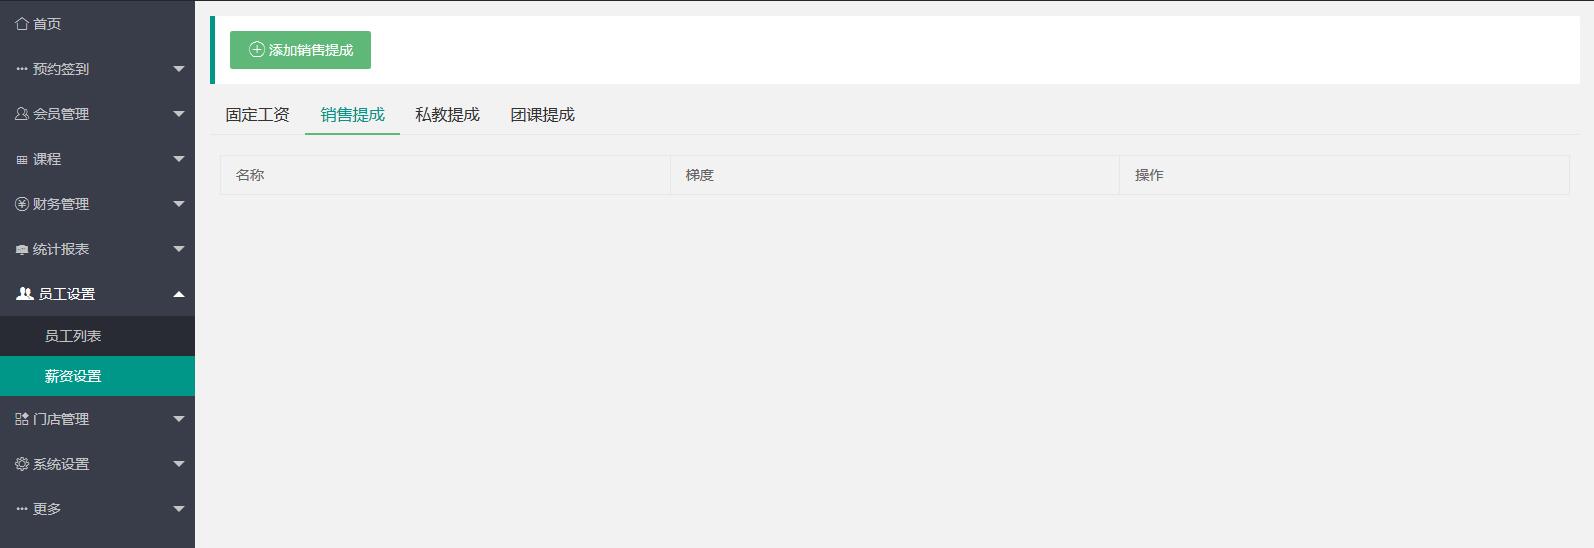Viewport: 1594px width, 548px height.
Task: Select the 销售提成 tab
Action: pos(352,115)
